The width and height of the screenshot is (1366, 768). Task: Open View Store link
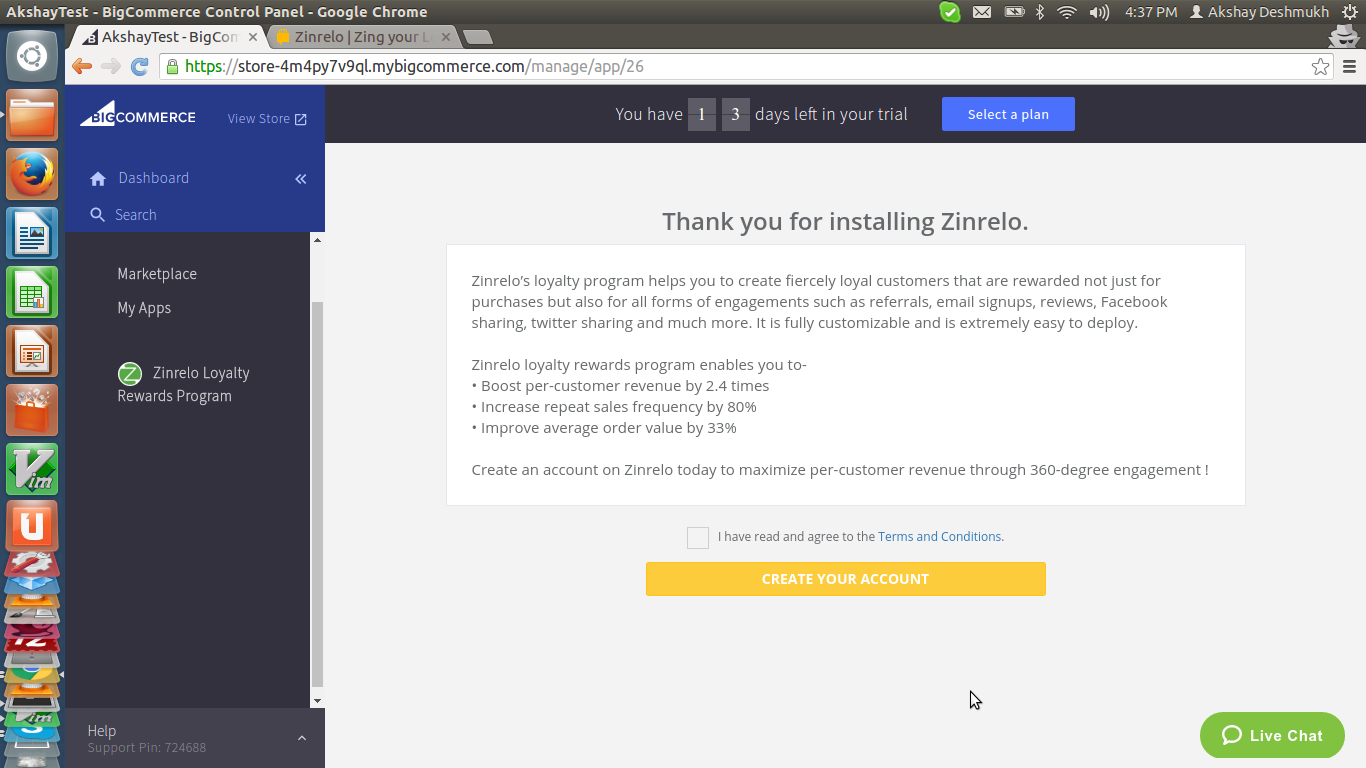point(267,118)
